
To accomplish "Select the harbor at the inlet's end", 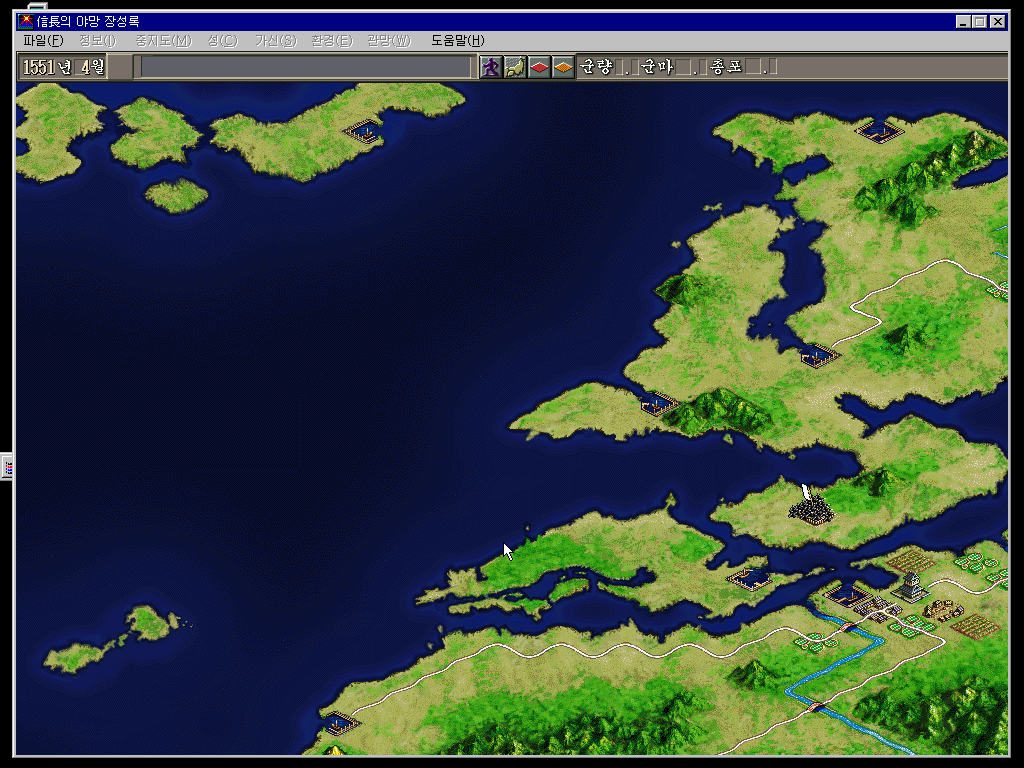I will click(819, 355).
